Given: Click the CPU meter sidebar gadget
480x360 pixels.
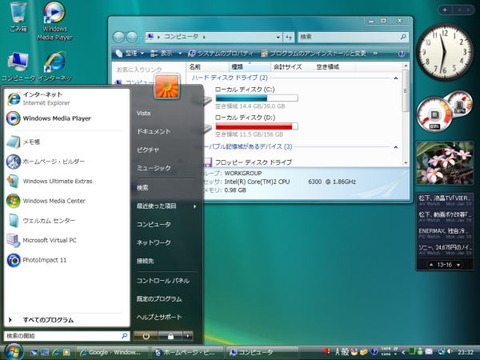Looking at the screenshot, I should coord(444,113).
